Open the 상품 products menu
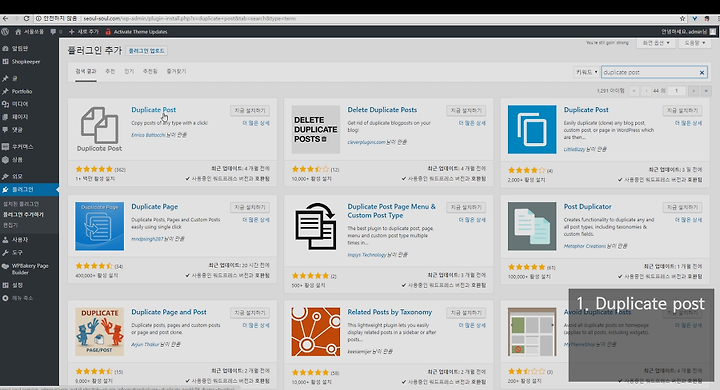This screenshot has height=390, width=720. [x=17, y=160]
